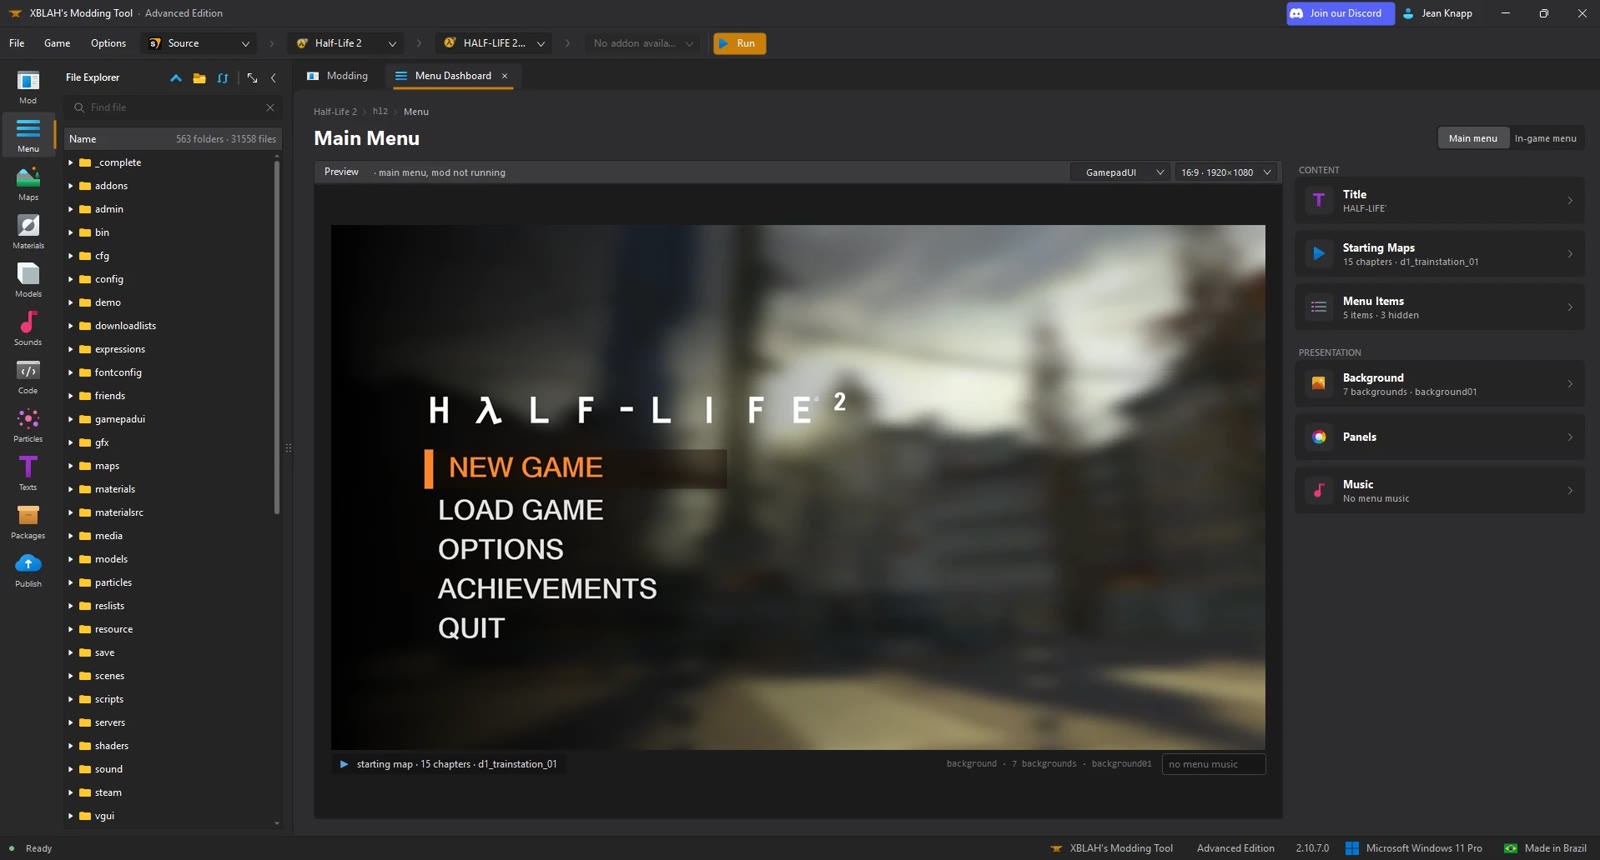Image resolution: width=1600 pixels, height=860 pixels.
Task: Click the starting map play icon below preview
Action: pyautogui.click(x=344, y=764)
